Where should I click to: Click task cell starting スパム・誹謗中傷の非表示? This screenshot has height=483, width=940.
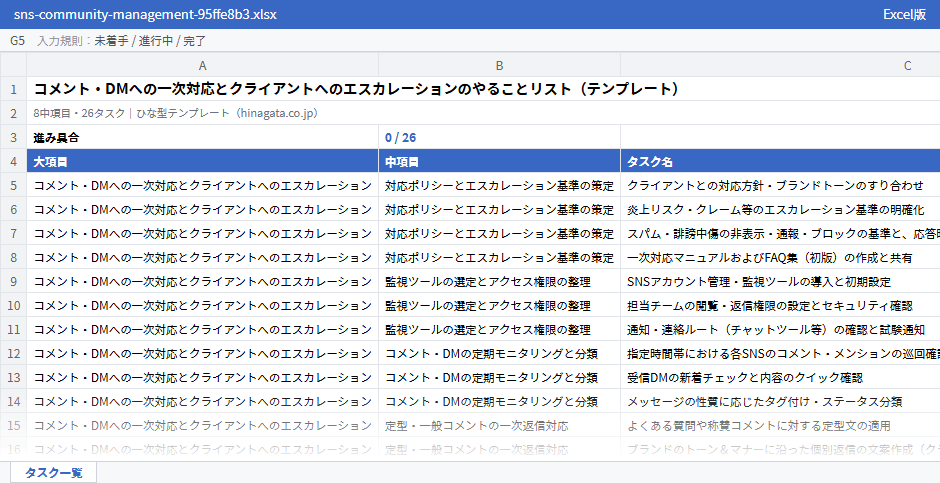[780, 233]
